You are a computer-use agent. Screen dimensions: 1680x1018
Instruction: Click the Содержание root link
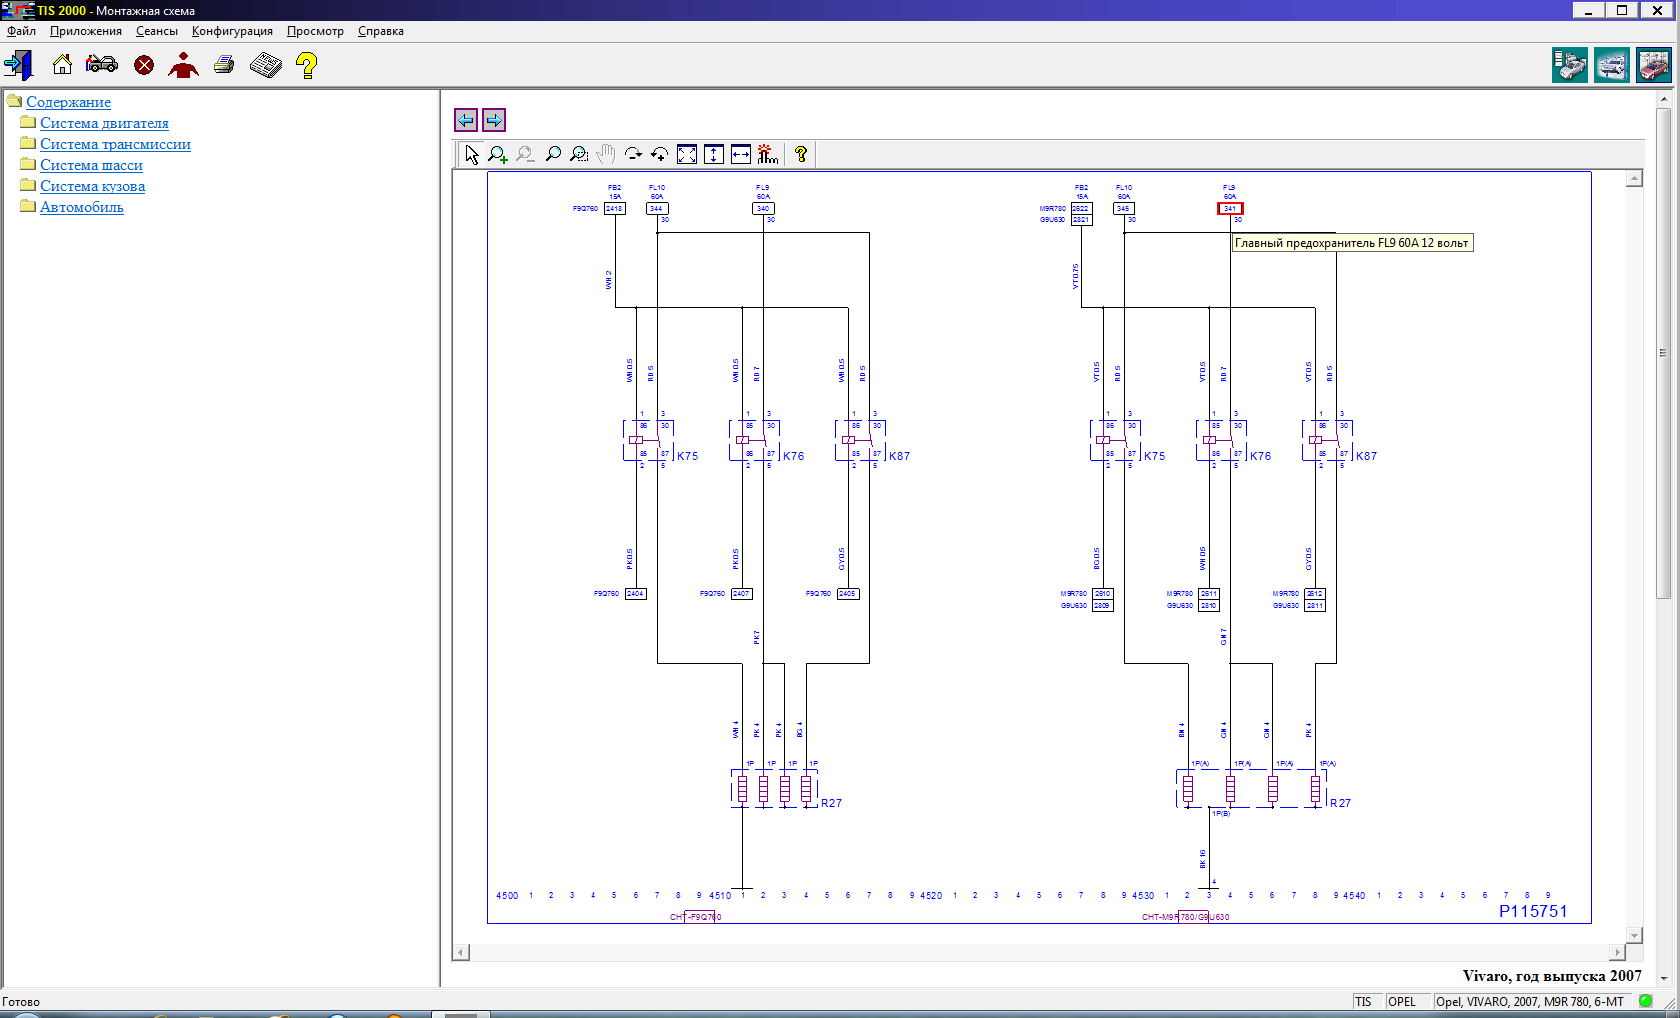(x=68, y=102)
